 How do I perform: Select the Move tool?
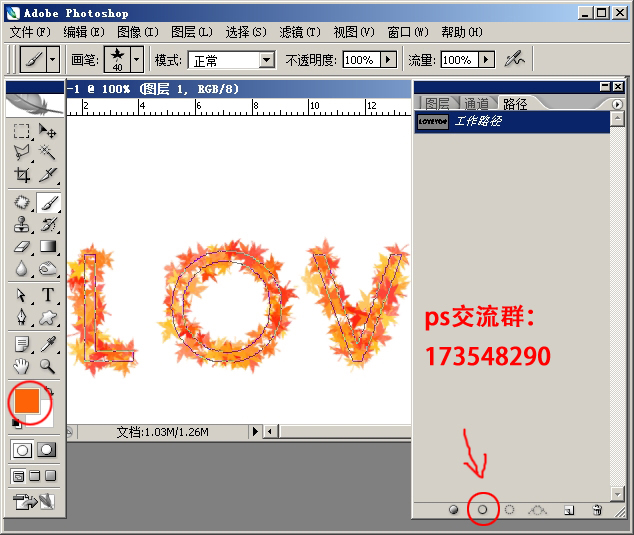pyautogui.click(x=47, y=131)
